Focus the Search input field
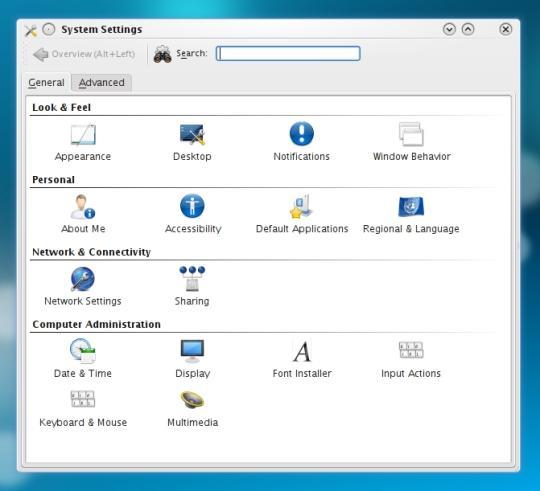Viewport: 540px width, 491px height. coord(288,54)
